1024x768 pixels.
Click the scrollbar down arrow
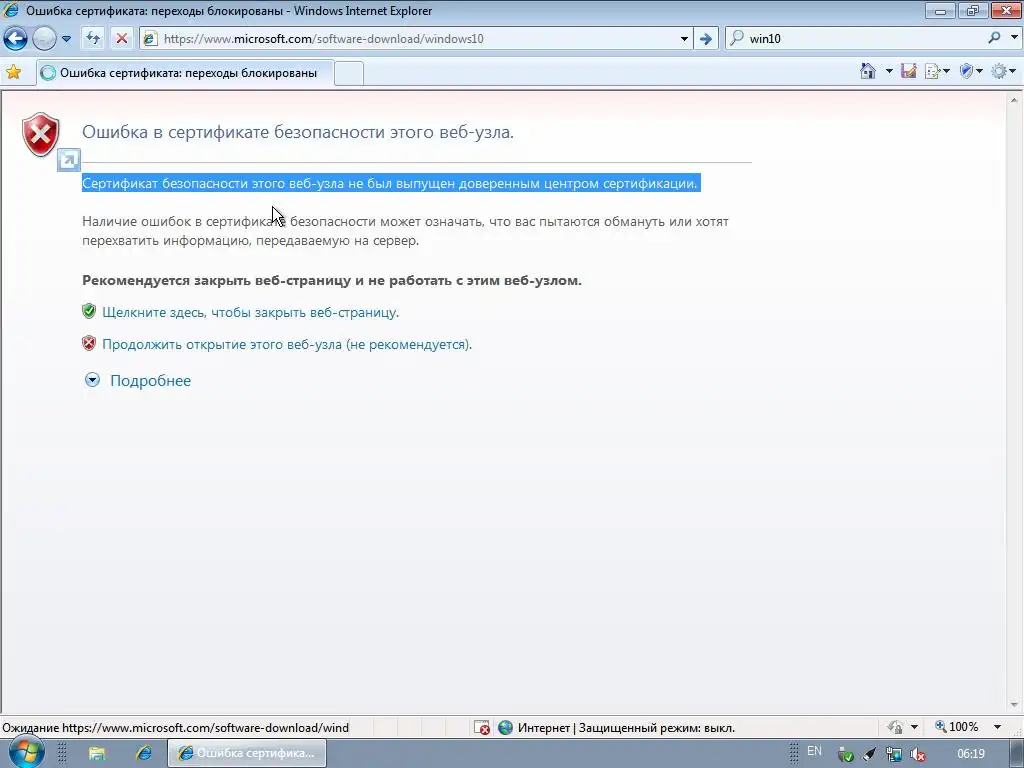tap(1014, 705)
